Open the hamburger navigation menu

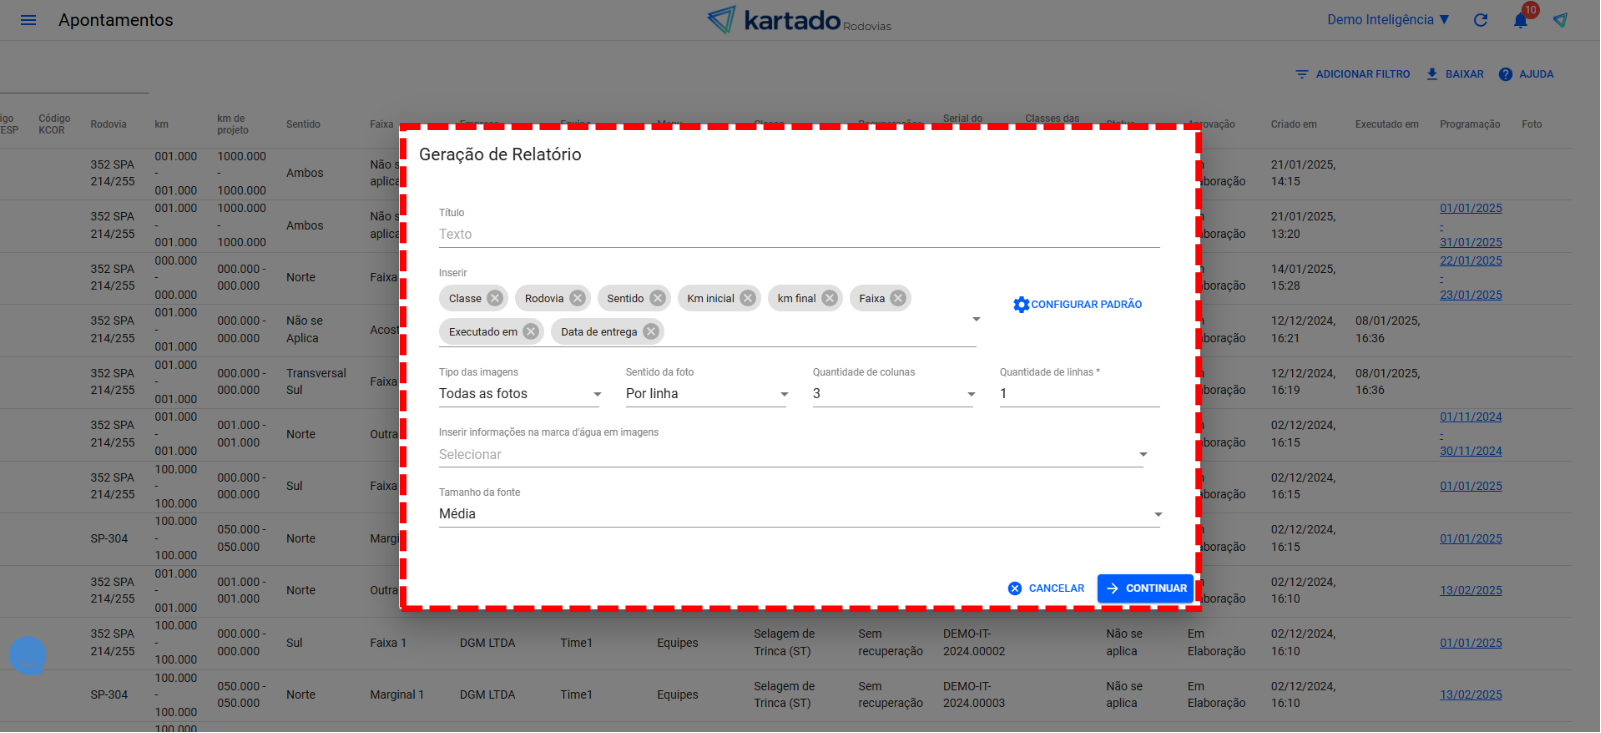pos(28,20)
